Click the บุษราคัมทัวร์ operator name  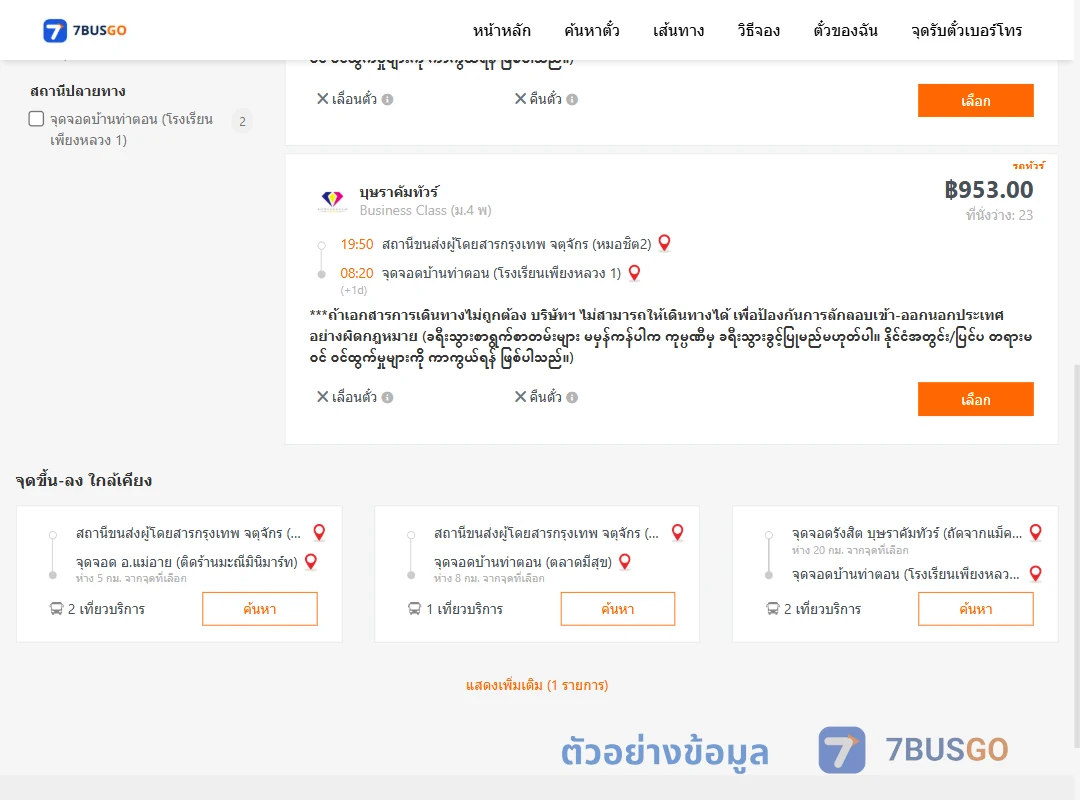[x=399, y=192]
